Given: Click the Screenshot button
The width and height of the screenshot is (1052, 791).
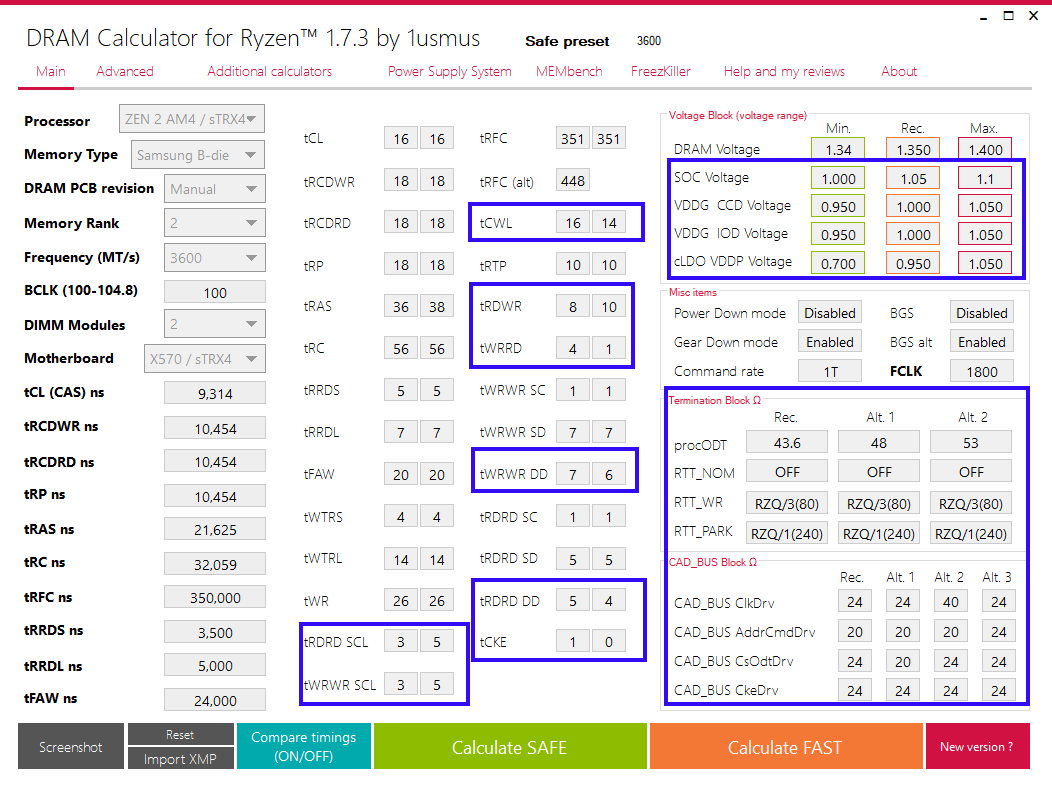Looking at the screenshot, I should (x=70, y=747).
